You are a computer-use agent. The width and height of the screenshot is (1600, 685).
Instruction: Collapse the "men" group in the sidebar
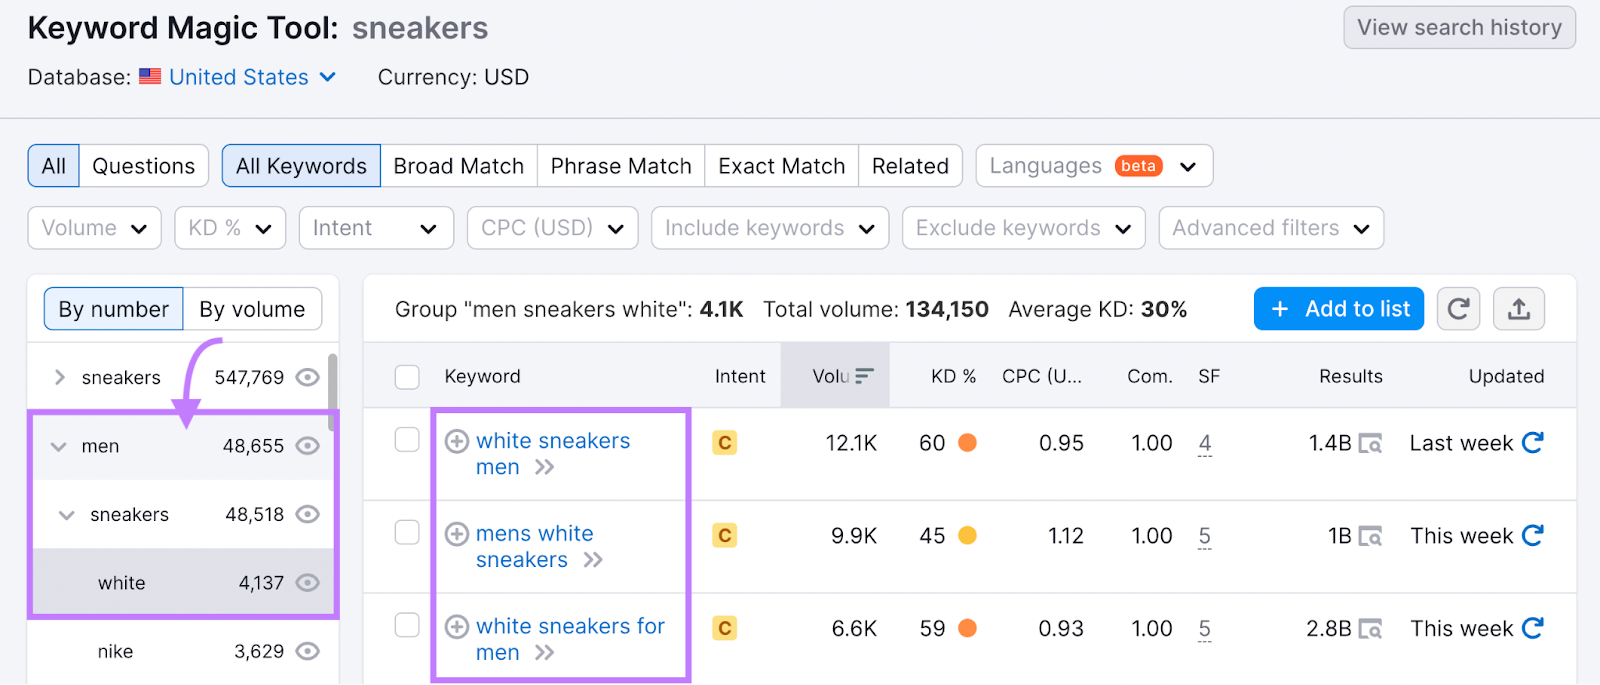(57, 446)
